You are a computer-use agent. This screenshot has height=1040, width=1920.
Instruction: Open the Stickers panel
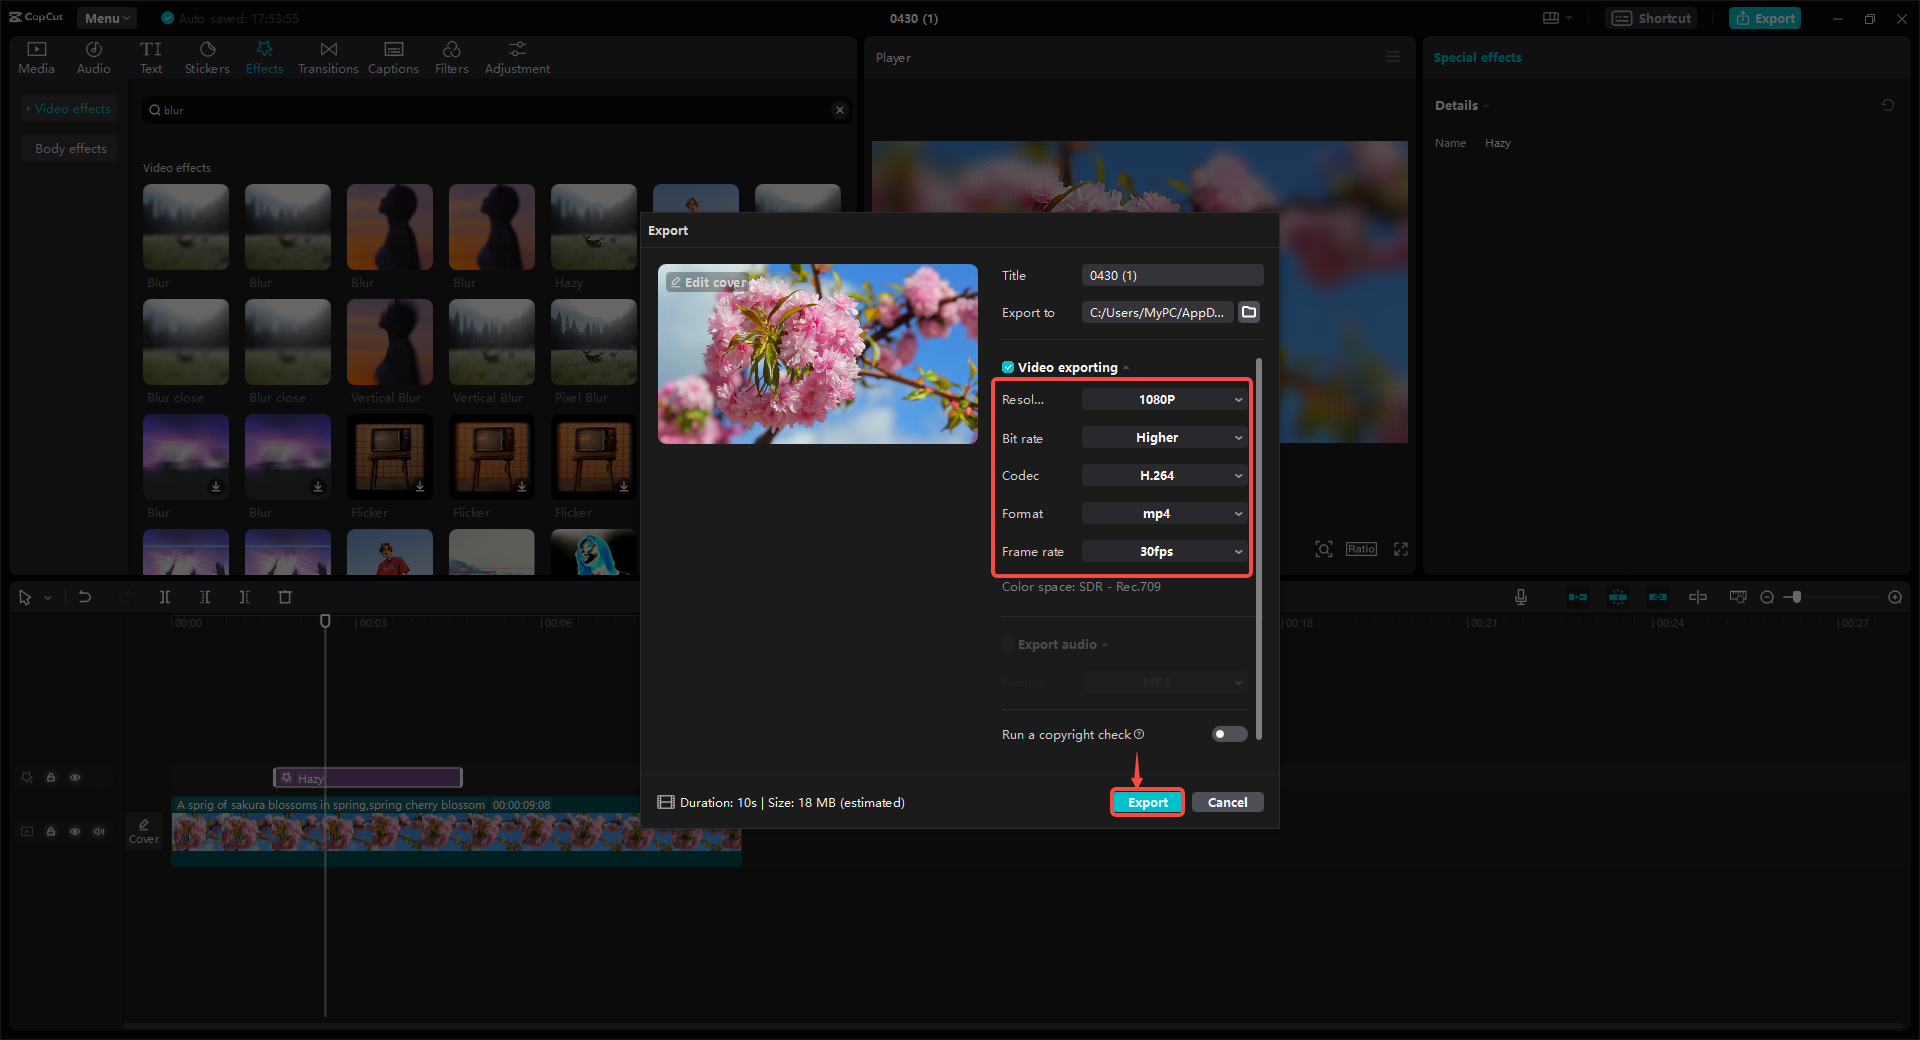(207, 56)
